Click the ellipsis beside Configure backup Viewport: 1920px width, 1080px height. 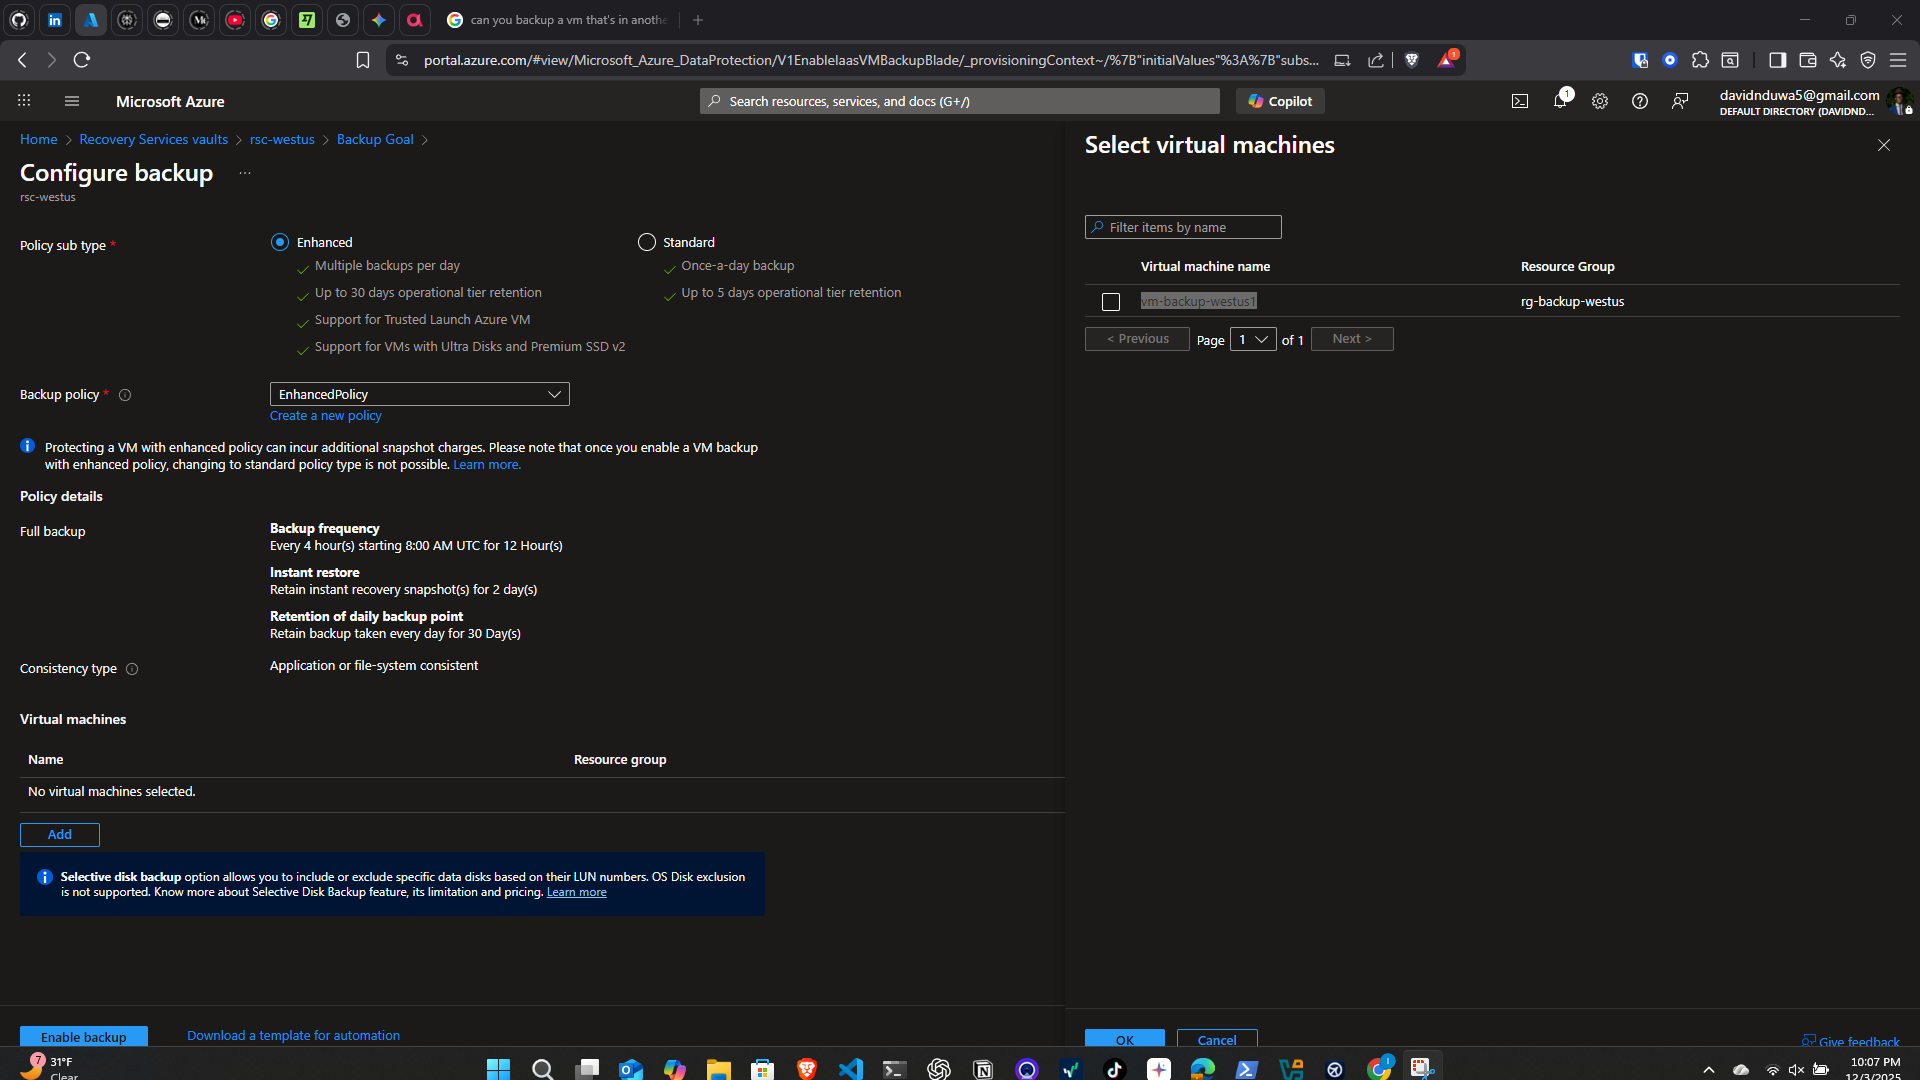click(x=245, y=173)
